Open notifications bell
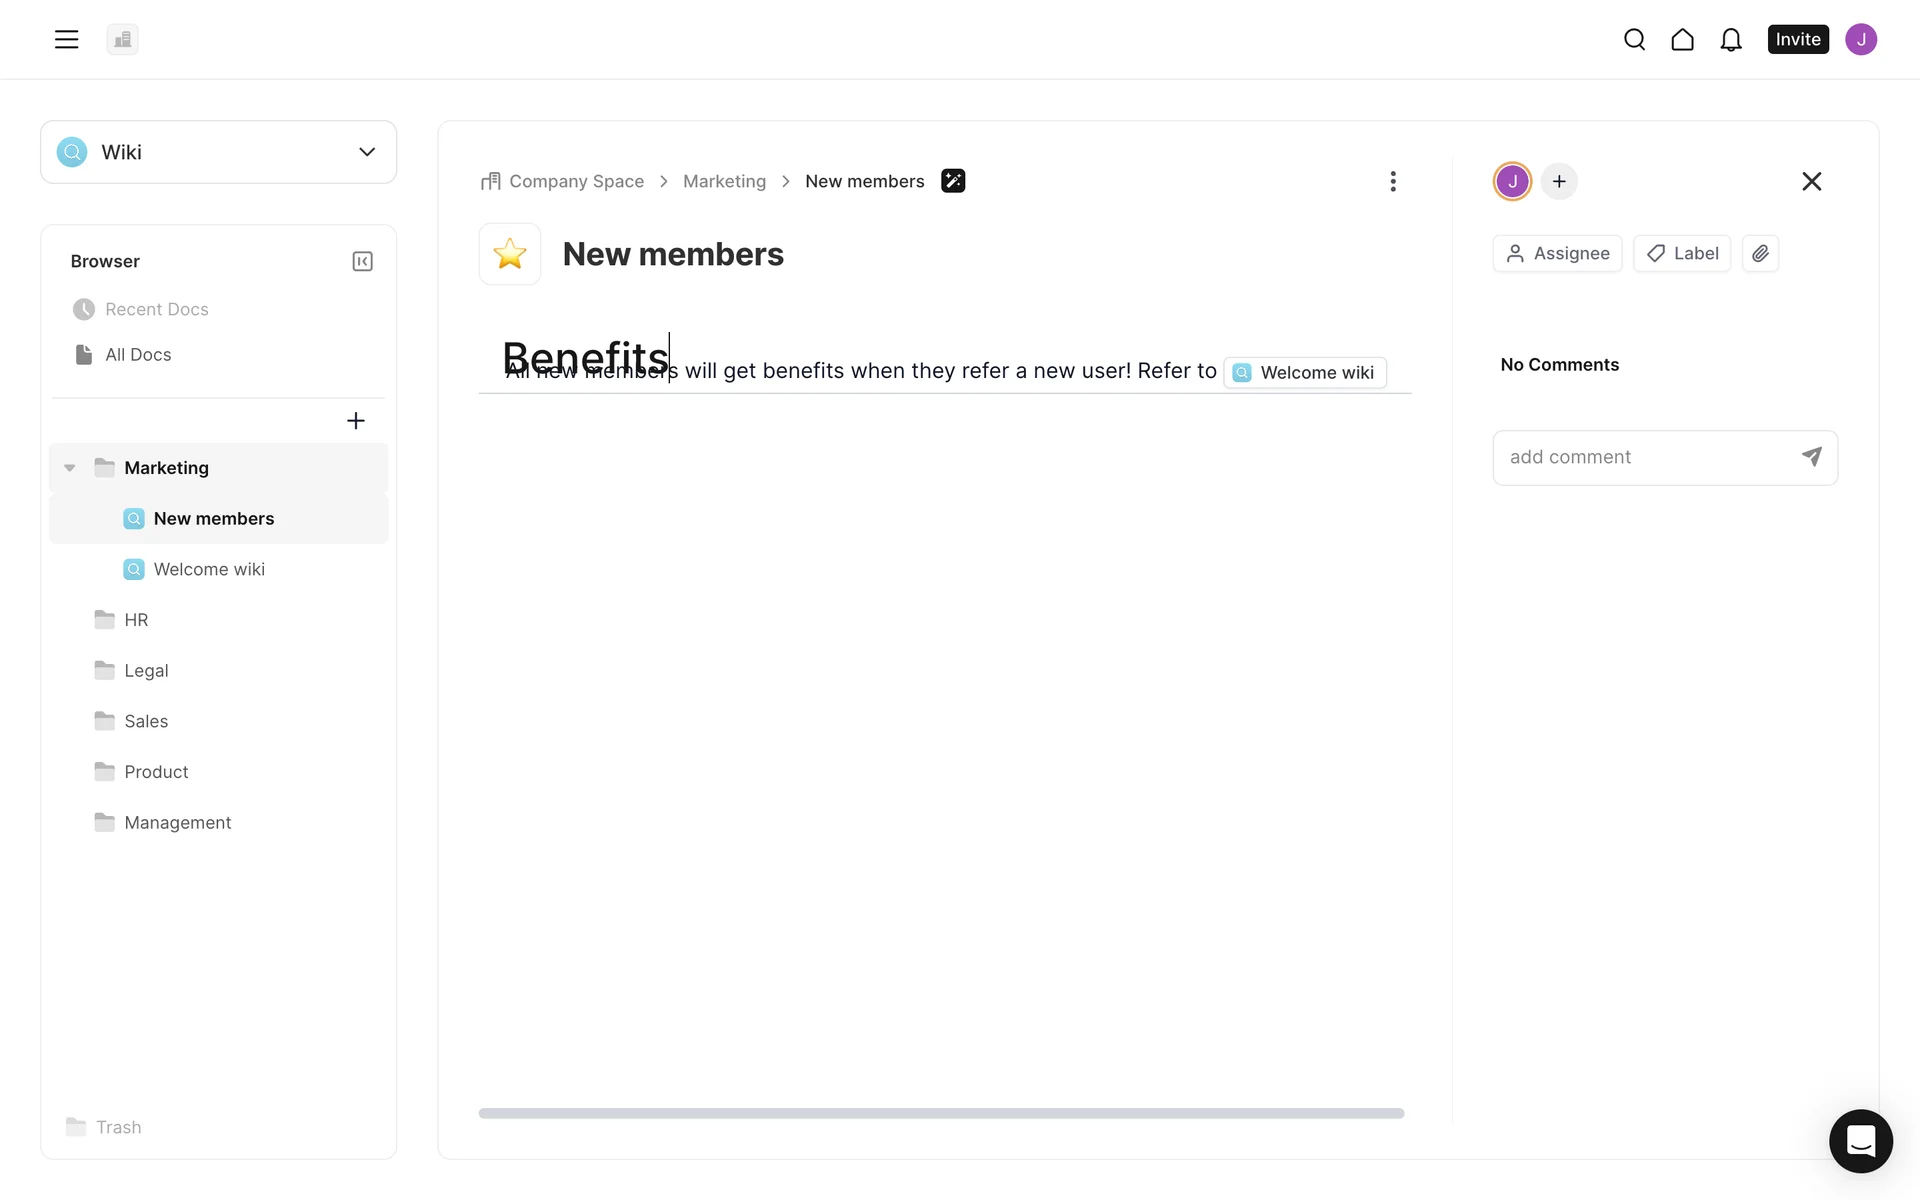The width and height of the screenshot is (1920, 1200). tap(1731, 39)
